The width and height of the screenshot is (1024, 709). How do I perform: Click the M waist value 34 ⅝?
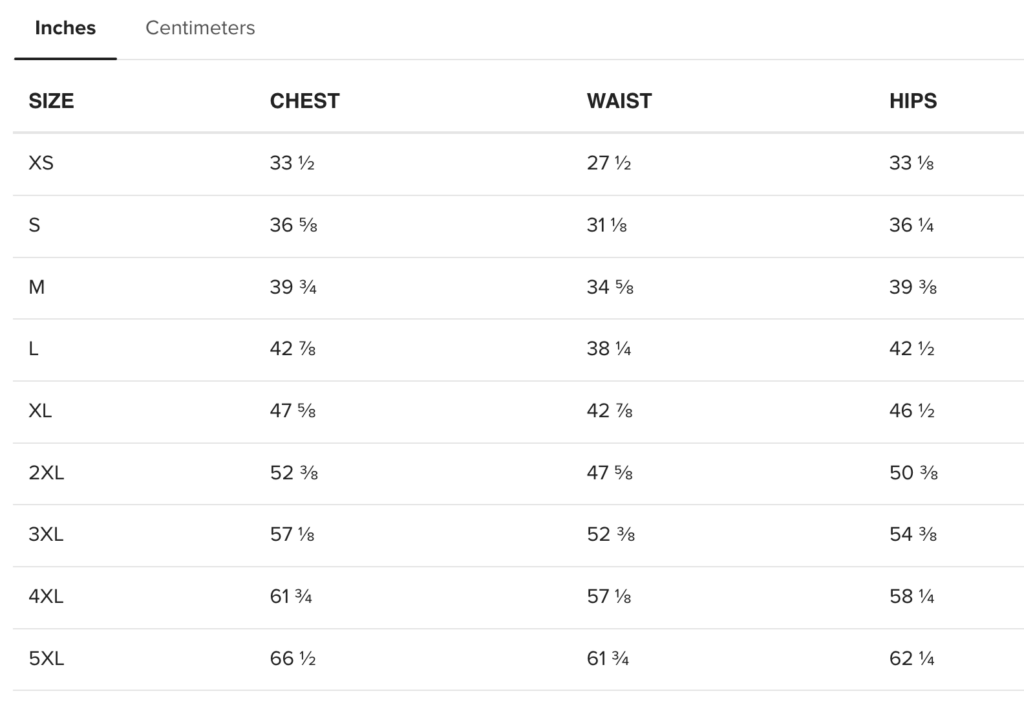click(x=610, y=287)
